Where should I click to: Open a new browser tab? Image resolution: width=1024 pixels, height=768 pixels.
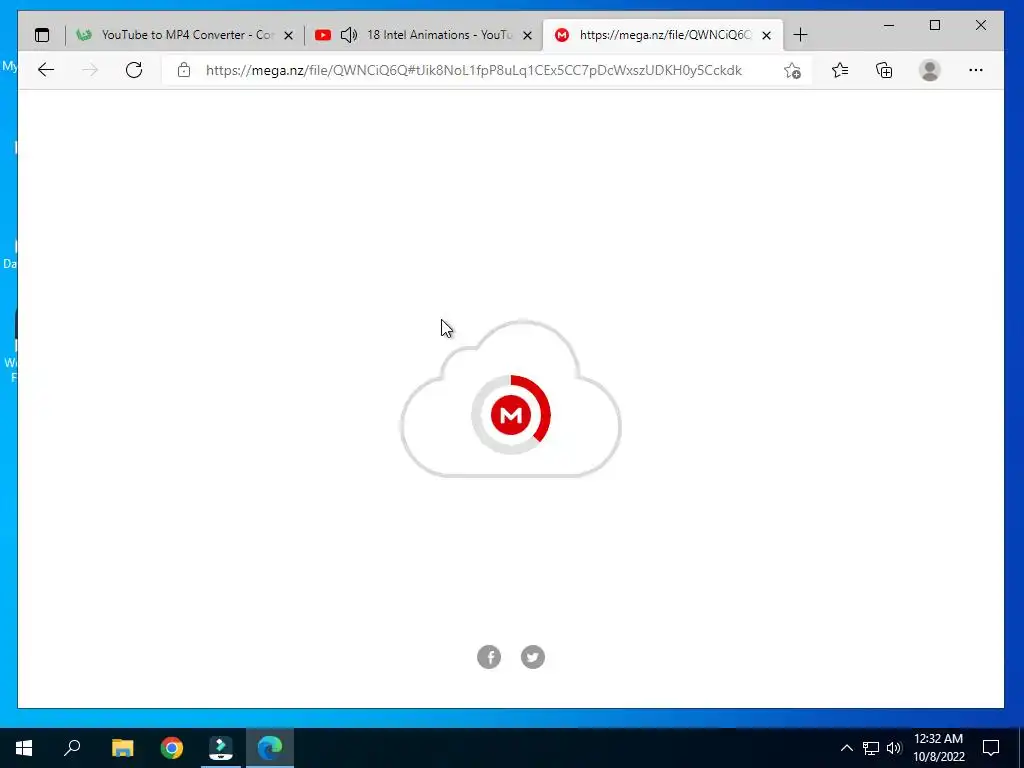(801, 35)
